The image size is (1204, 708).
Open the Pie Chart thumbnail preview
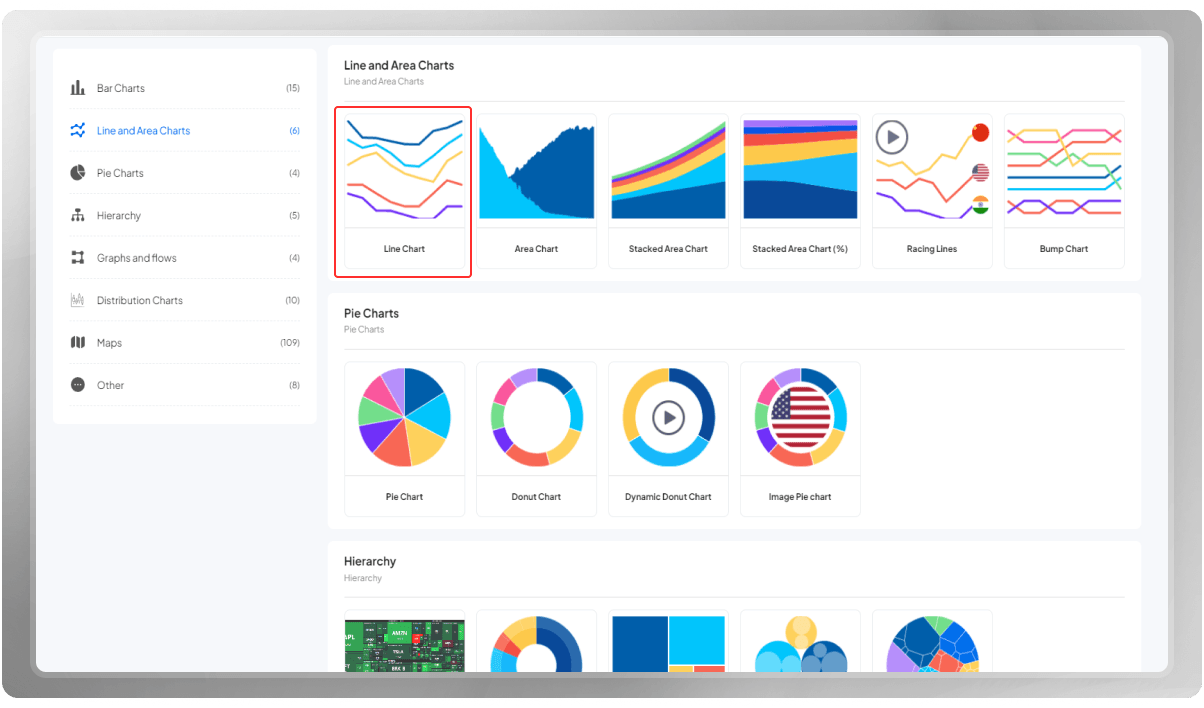(404, 418)
